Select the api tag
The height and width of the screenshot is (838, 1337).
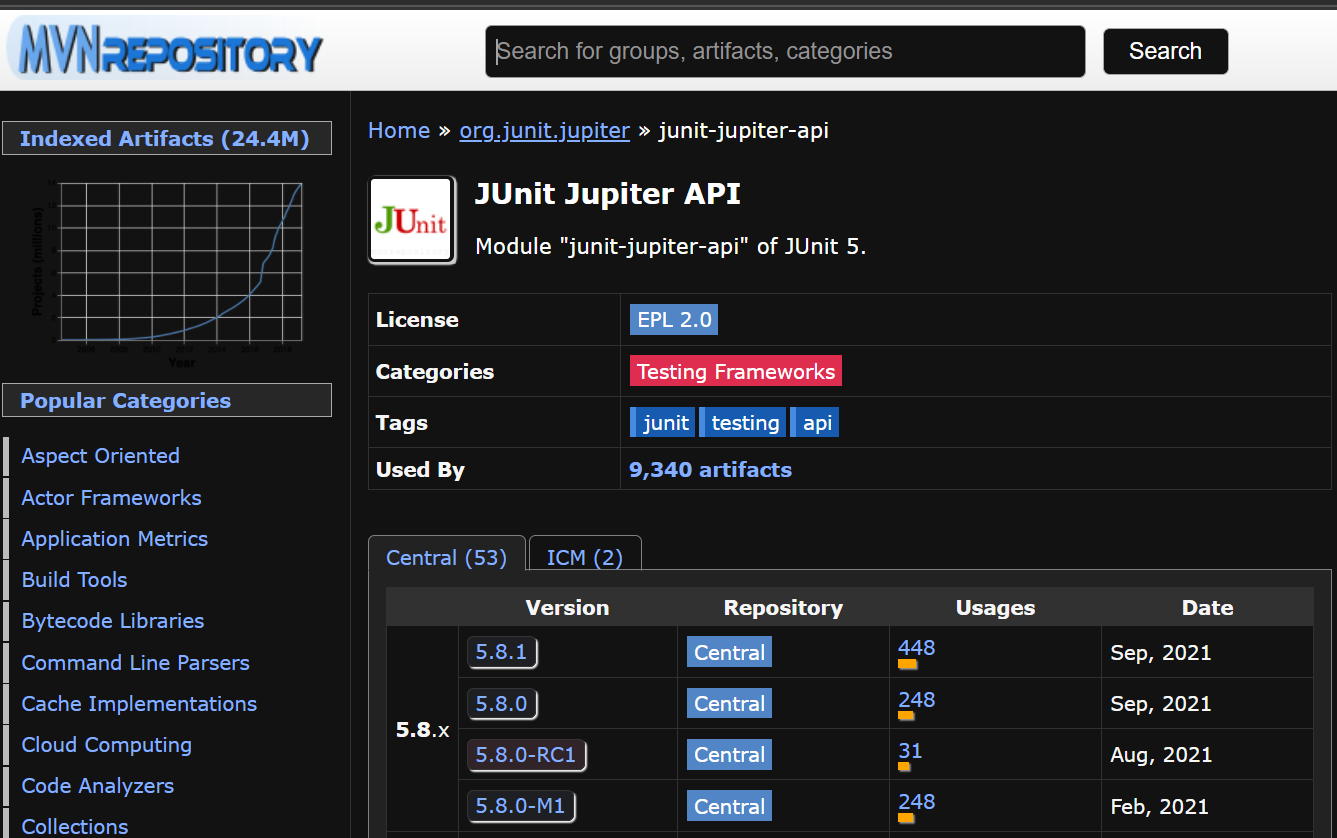815,422
